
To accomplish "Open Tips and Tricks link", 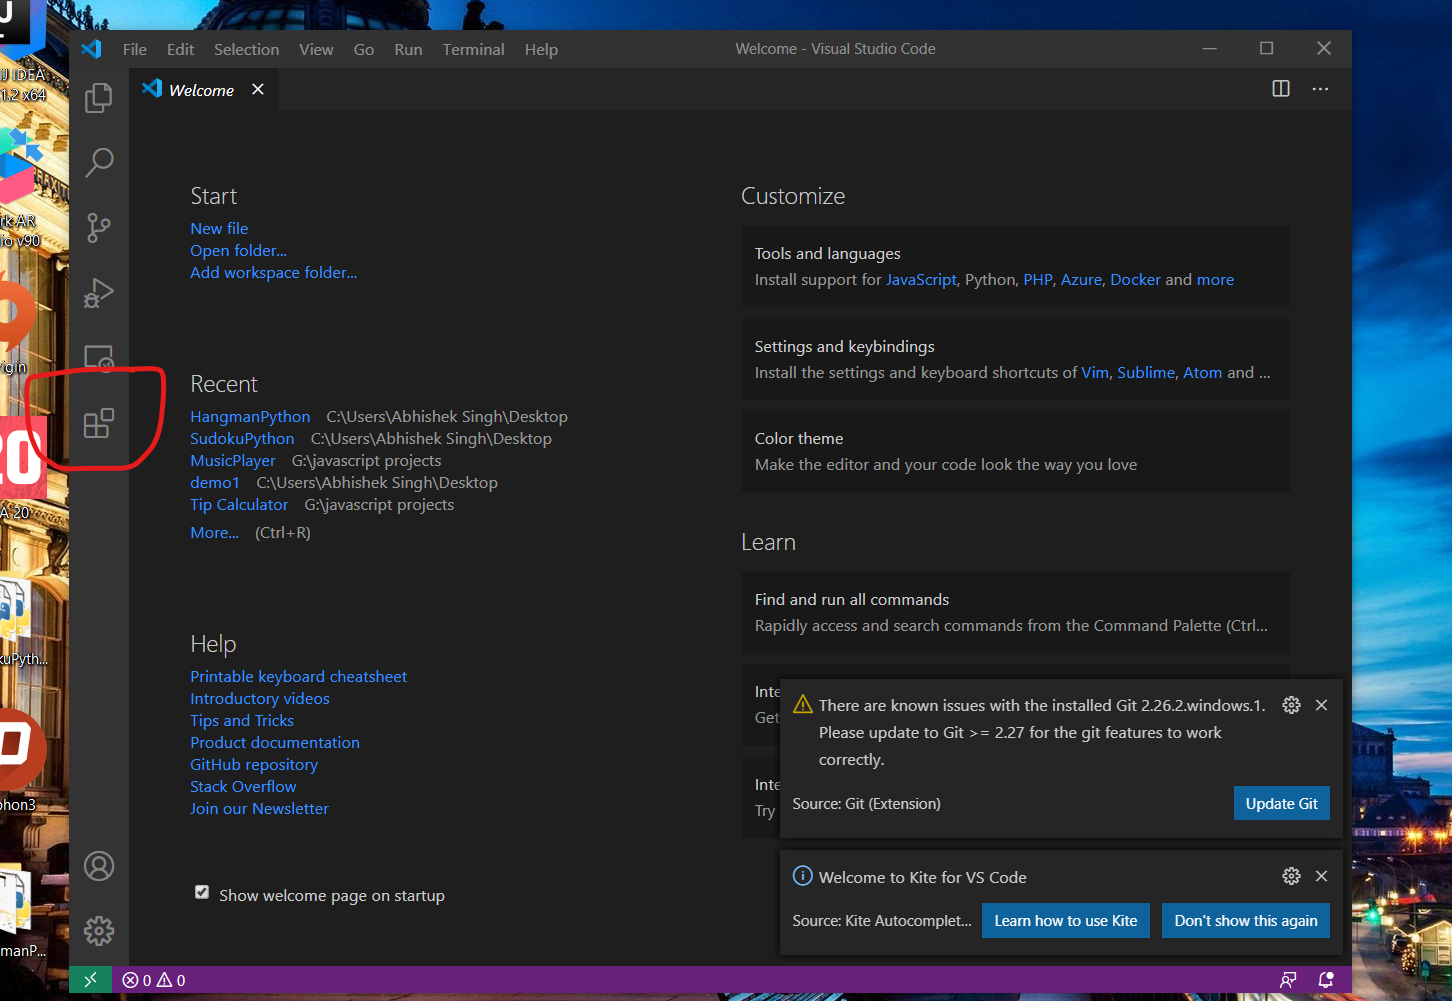I will 242,720.
